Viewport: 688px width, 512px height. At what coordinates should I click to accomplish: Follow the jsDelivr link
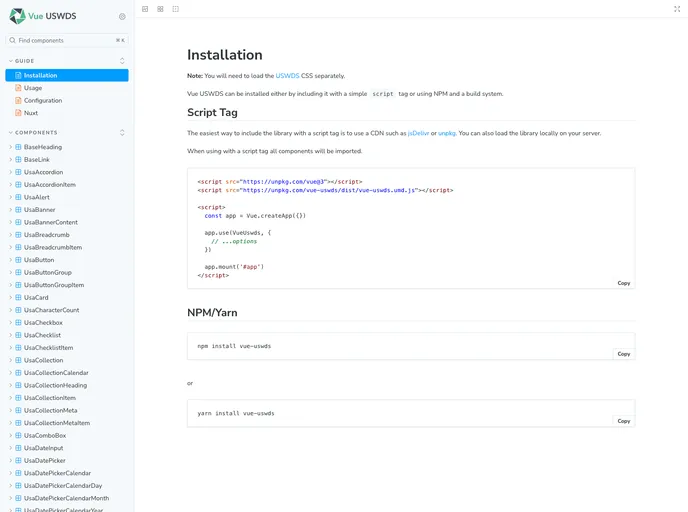pos(417,133)
